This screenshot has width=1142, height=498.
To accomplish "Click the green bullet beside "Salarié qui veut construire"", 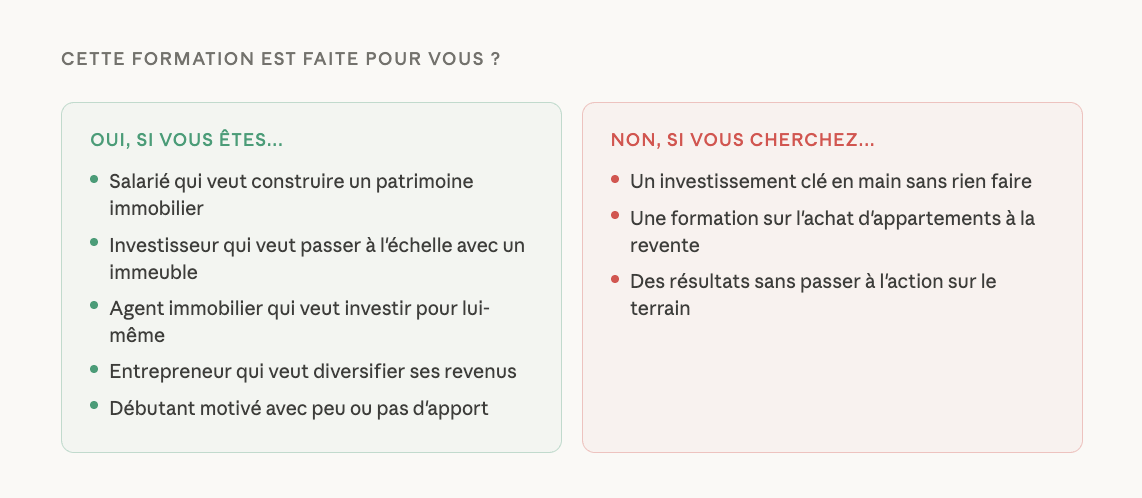I will coord(94,180).
